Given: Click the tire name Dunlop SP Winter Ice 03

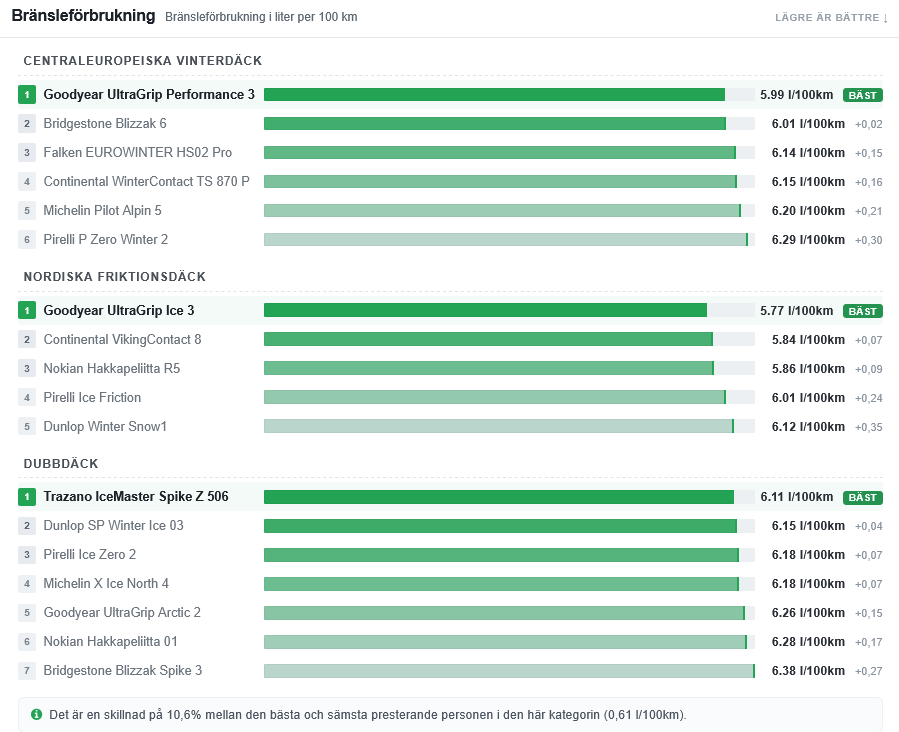Looking at the screenshot, I should [114, 526].
